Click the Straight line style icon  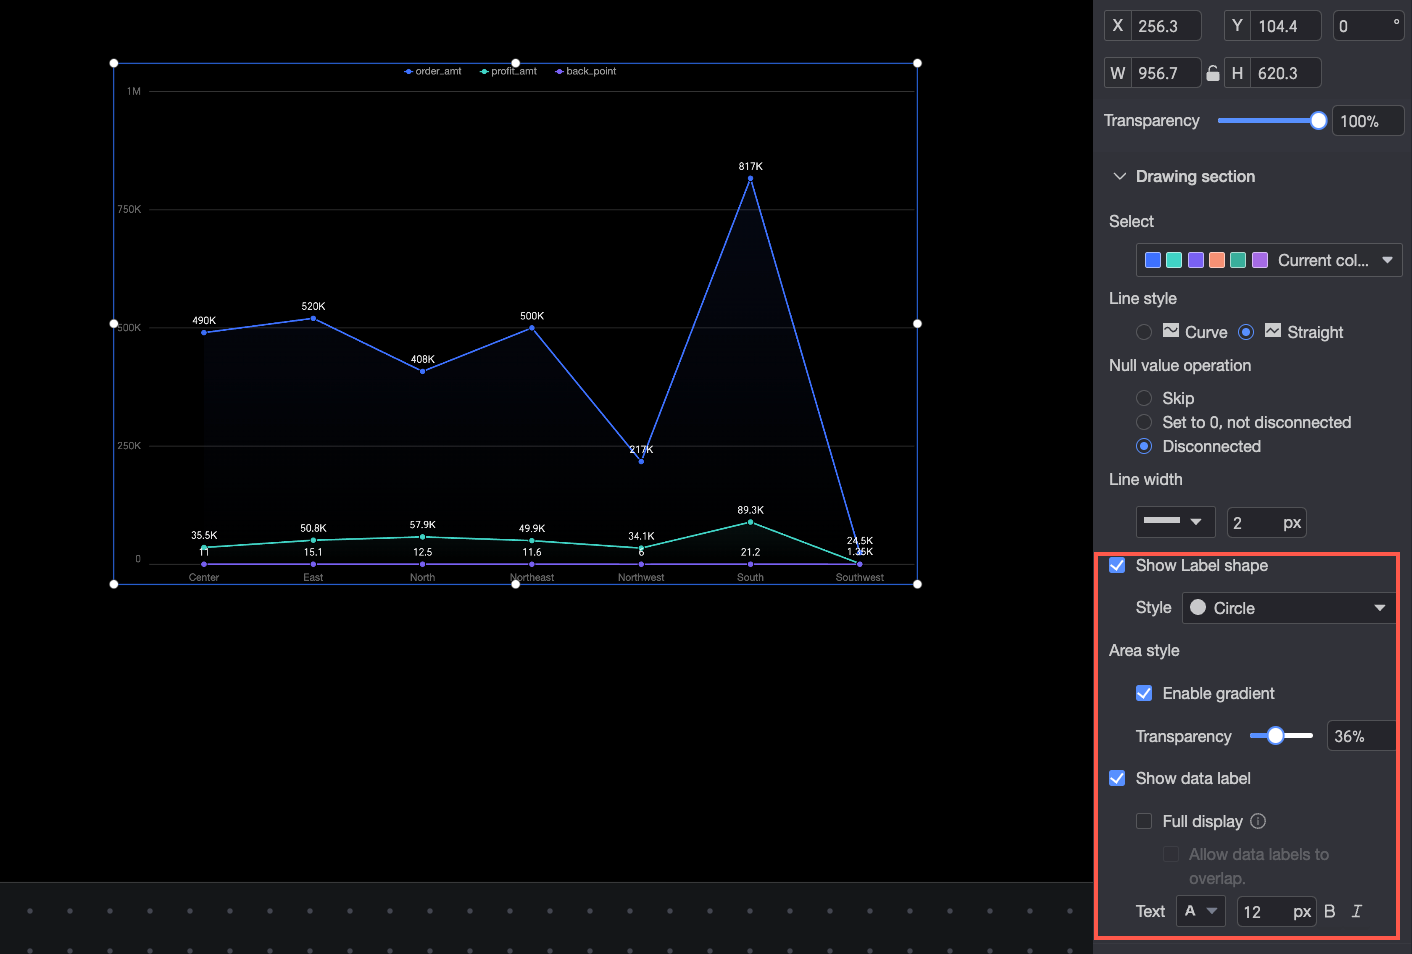point(1273,331)
